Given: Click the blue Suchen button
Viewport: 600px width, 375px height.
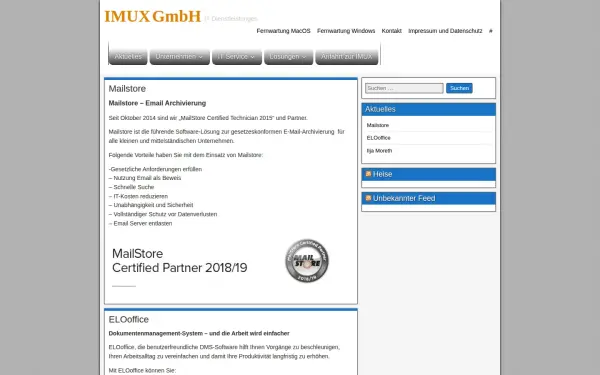Looking at the screenshot, I should coord(459,88).
